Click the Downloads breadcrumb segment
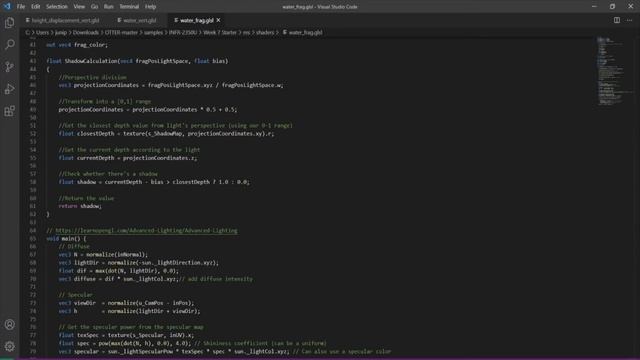Screen dimensions: 640x360 [86, 32]
